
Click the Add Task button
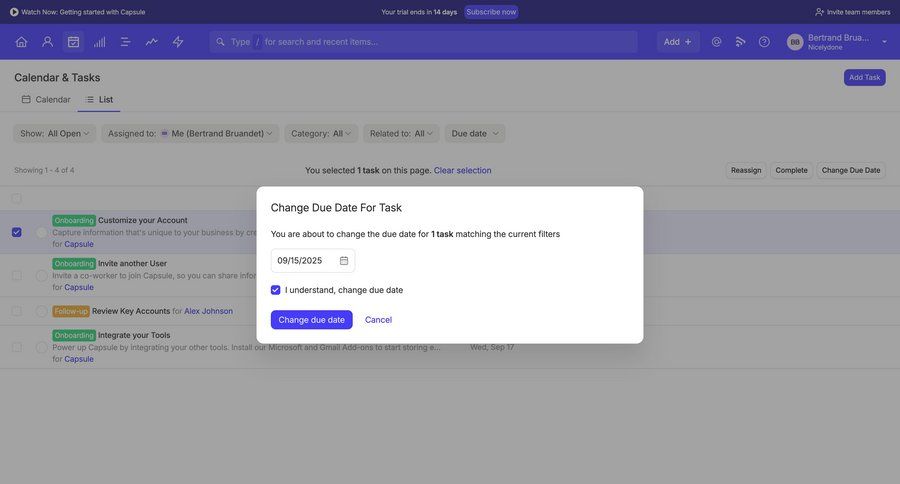click(x=864, y=78)
